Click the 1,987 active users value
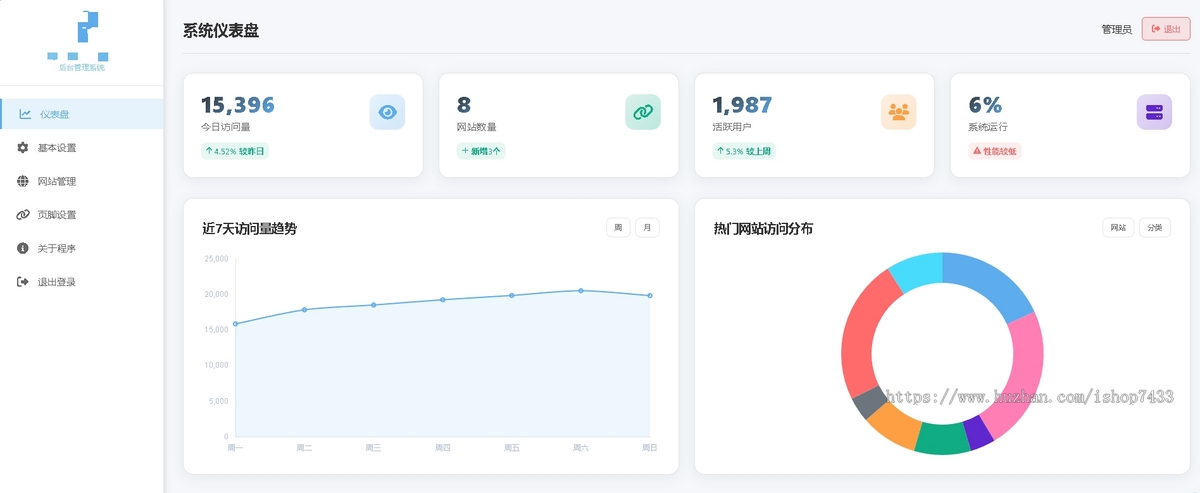 (x=742, y=105)
